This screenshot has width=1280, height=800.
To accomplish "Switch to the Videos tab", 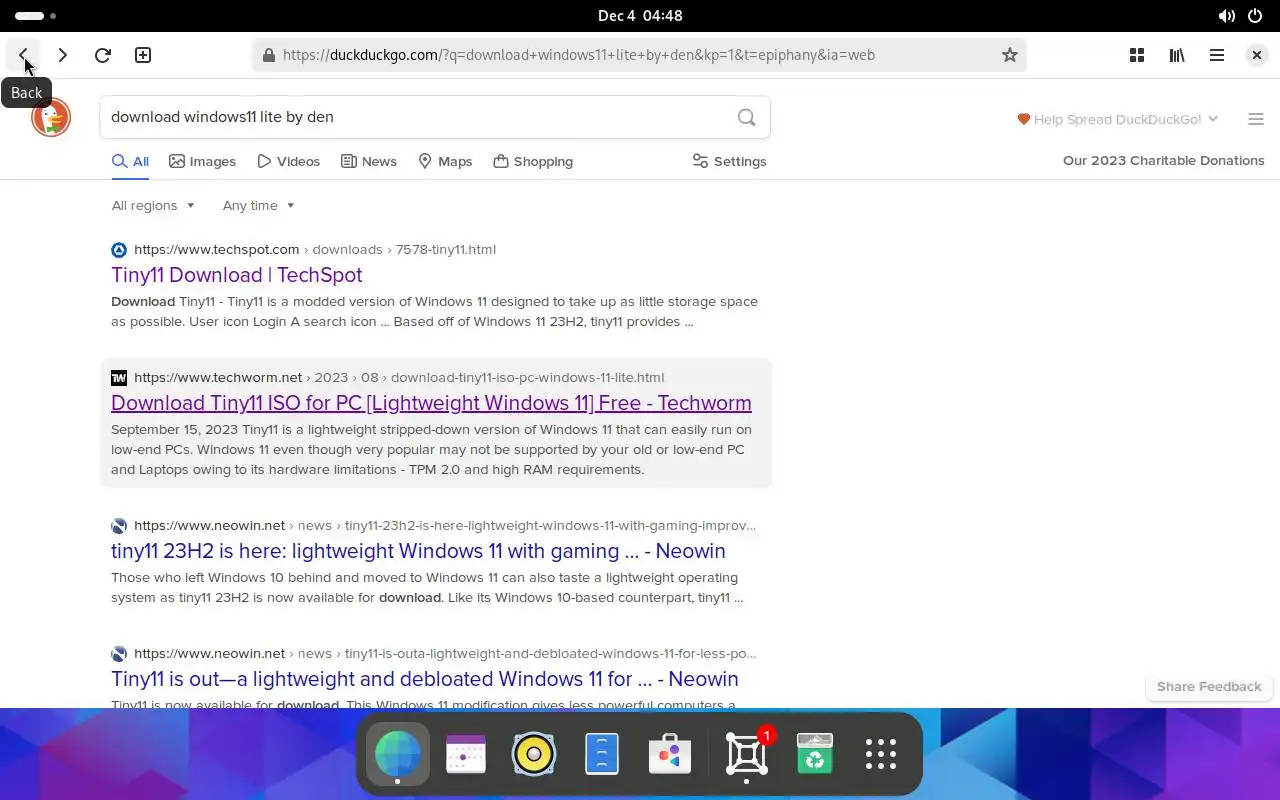I will tap(288, 161).
